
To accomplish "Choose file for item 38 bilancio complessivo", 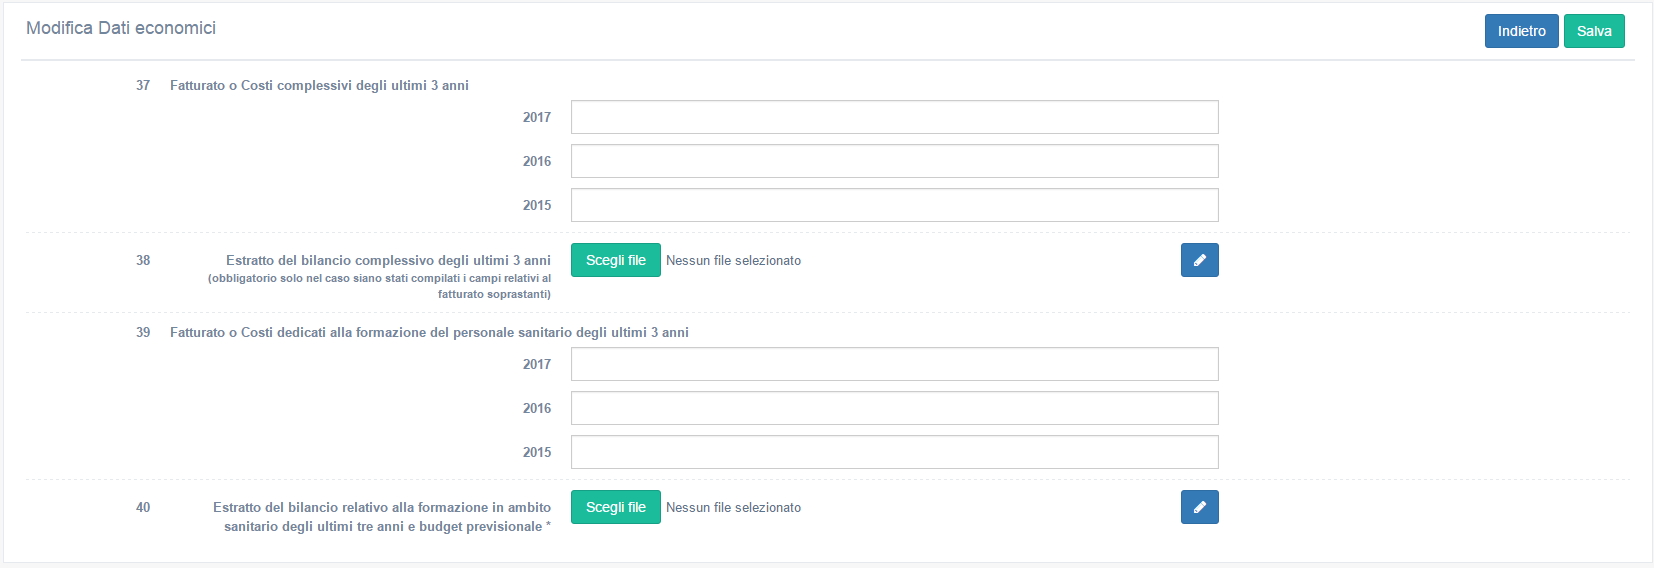I will point(616,260).
